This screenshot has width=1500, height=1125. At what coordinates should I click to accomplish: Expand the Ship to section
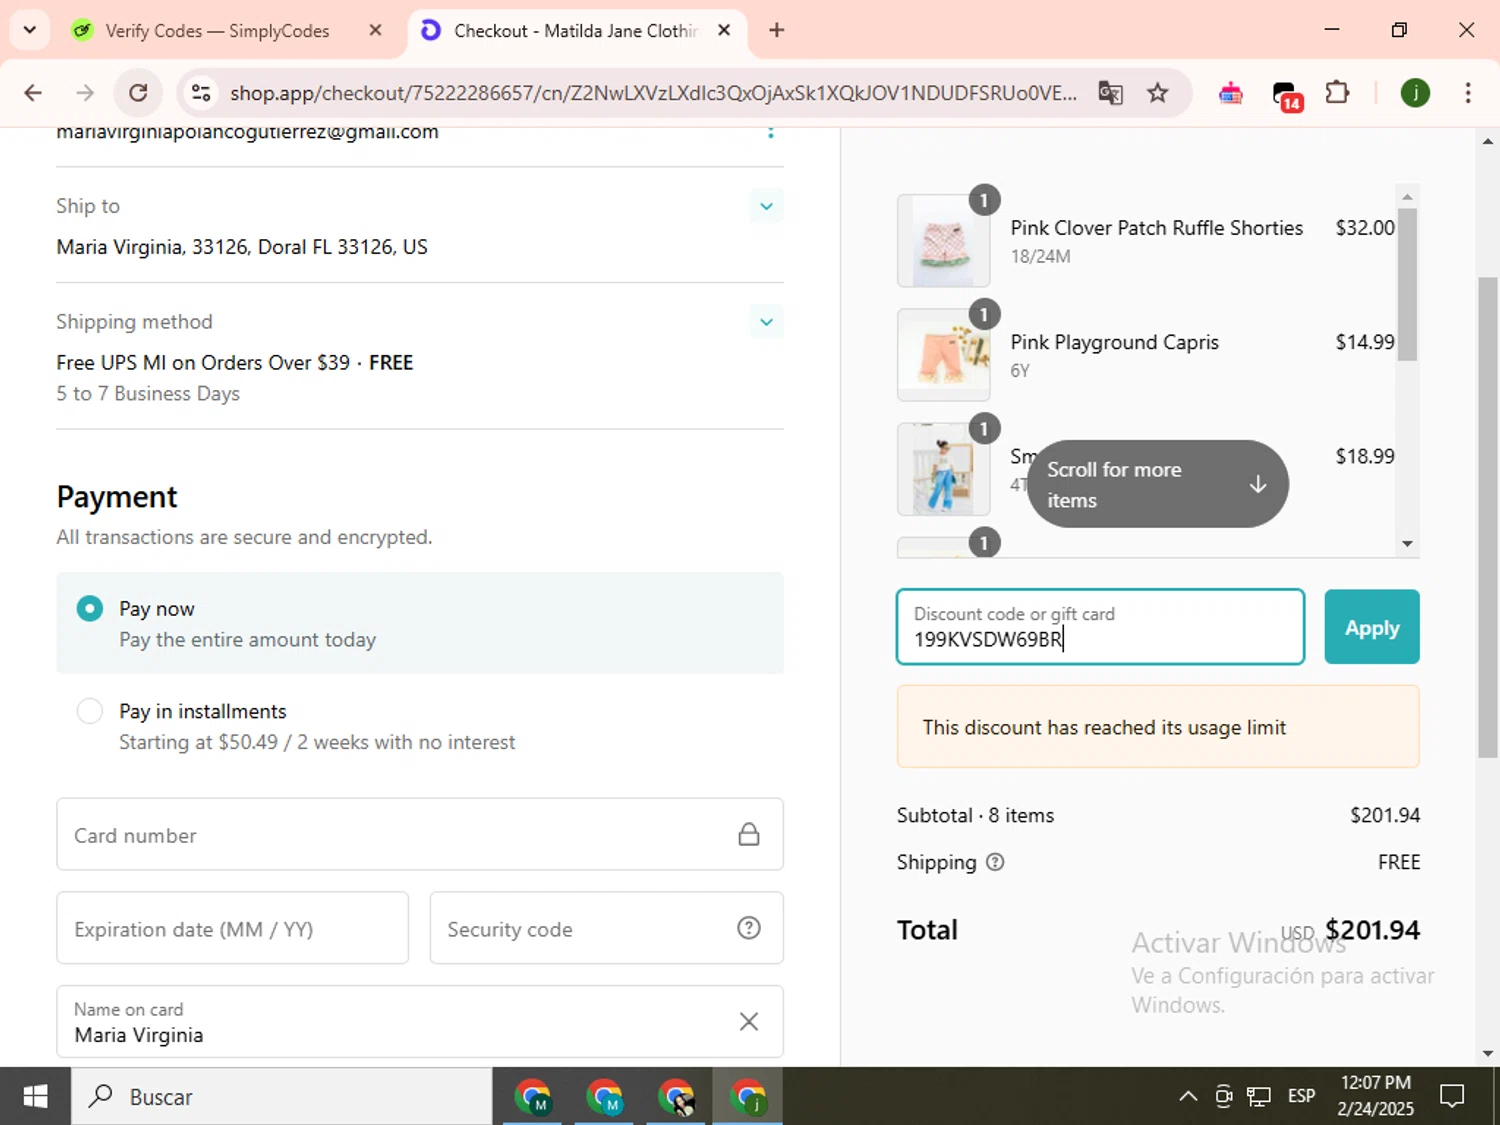coord(766,206)
